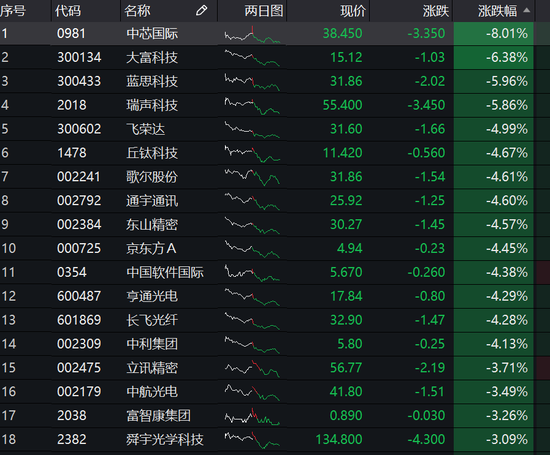This screenshot has width=550, height=455.
Task: Click stock code 300602
Action: tap(79, 129)
